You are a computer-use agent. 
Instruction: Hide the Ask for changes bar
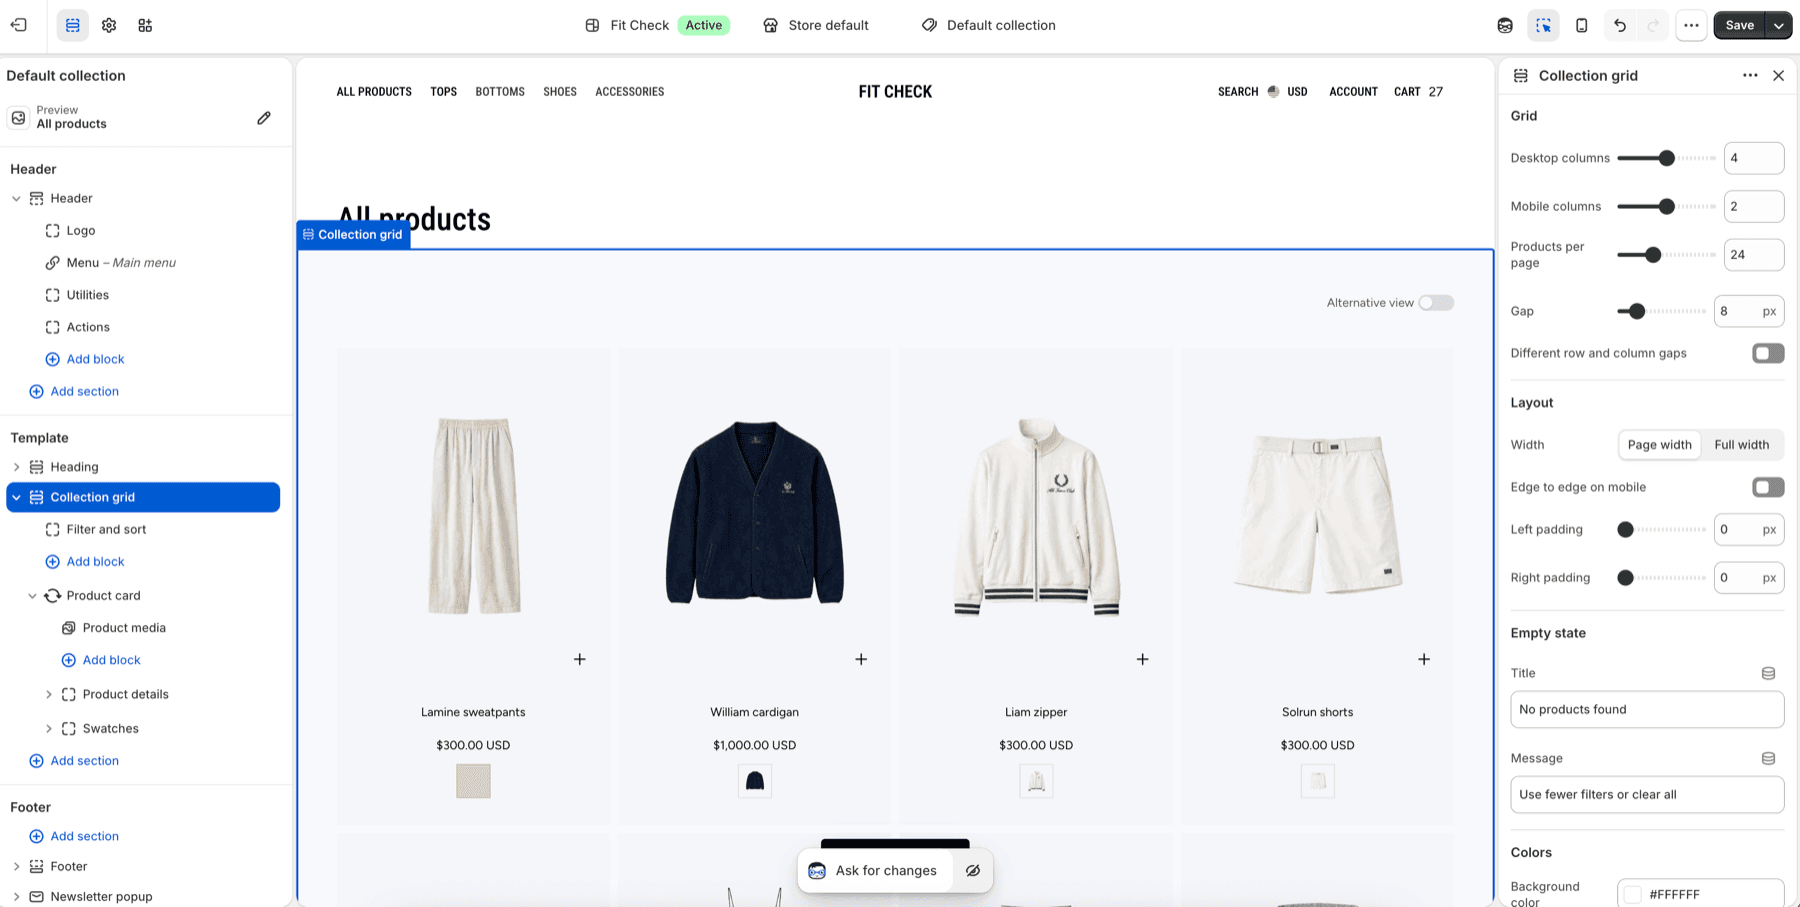972,871
